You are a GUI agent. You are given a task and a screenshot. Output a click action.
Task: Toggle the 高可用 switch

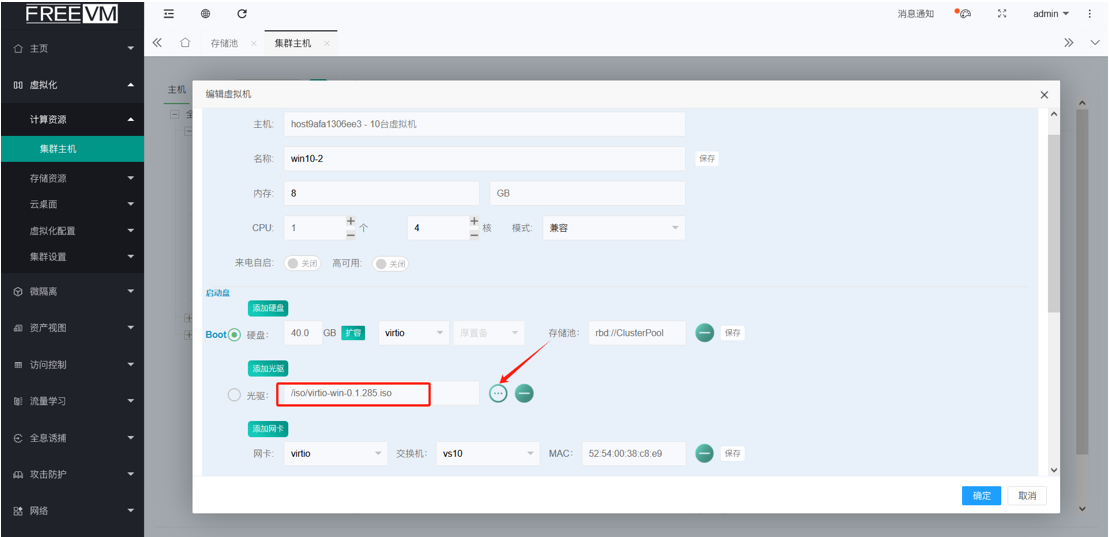pyautogui.click(x=391, y=264)
